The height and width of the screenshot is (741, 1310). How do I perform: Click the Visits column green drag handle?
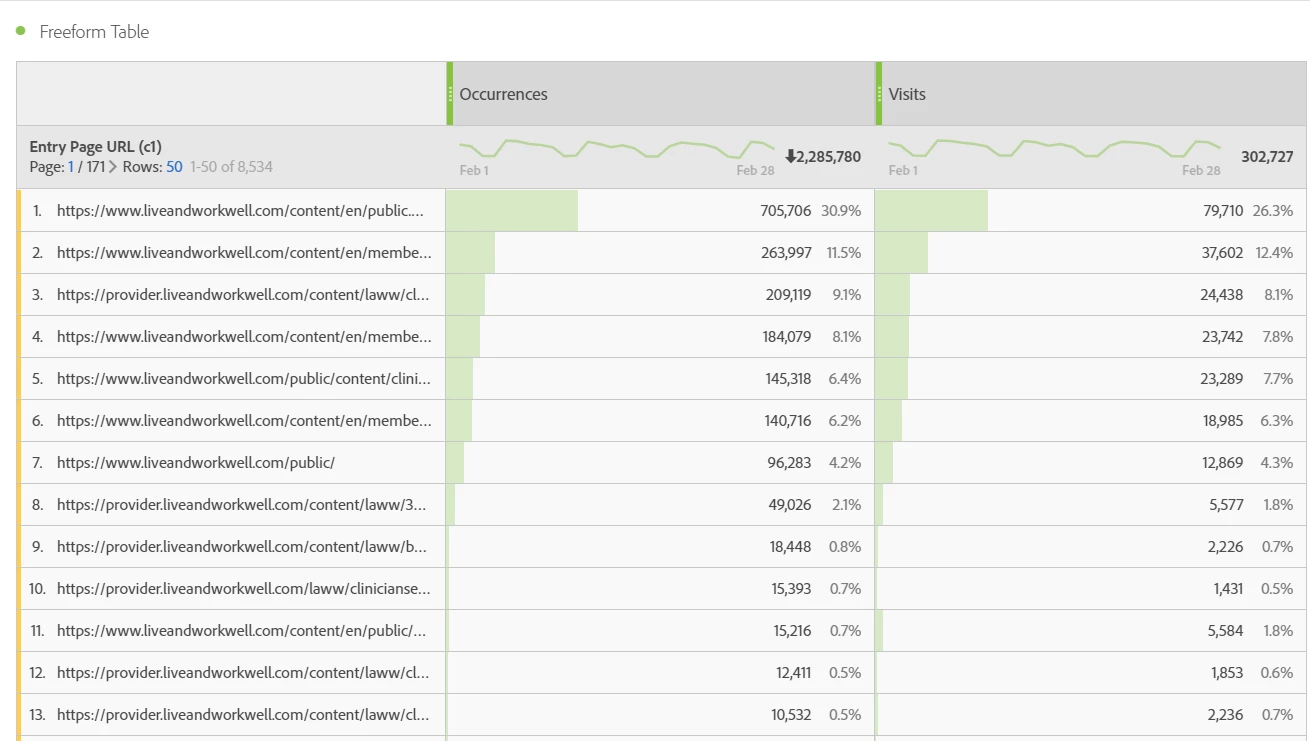[879, 94]
